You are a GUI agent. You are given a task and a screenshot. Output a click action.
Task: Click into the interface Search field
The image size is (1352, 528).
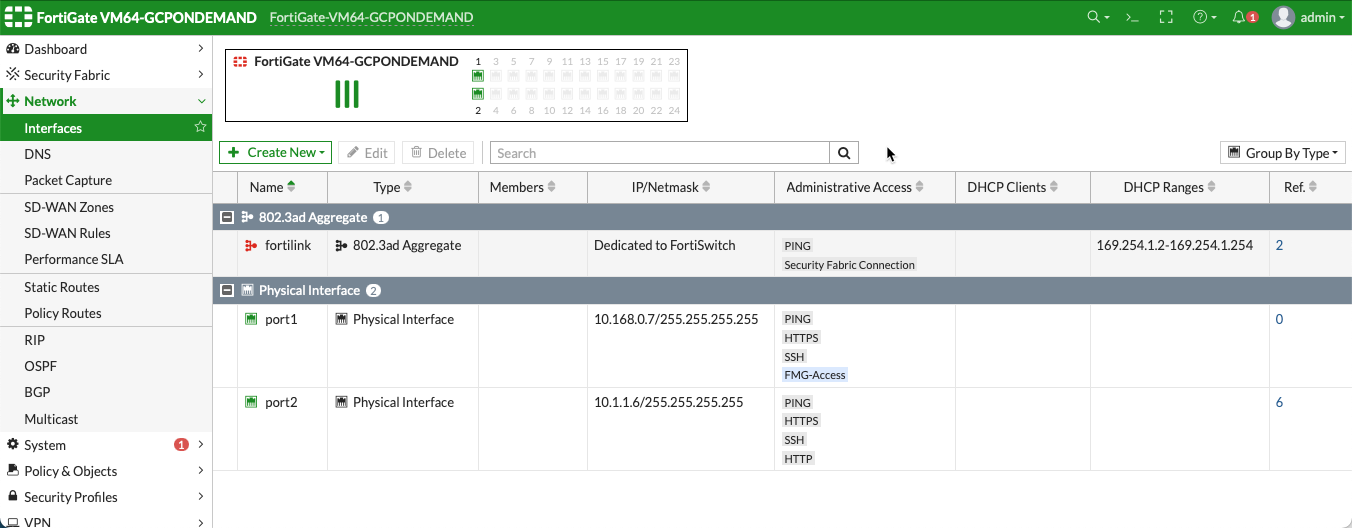click(660, 153)
